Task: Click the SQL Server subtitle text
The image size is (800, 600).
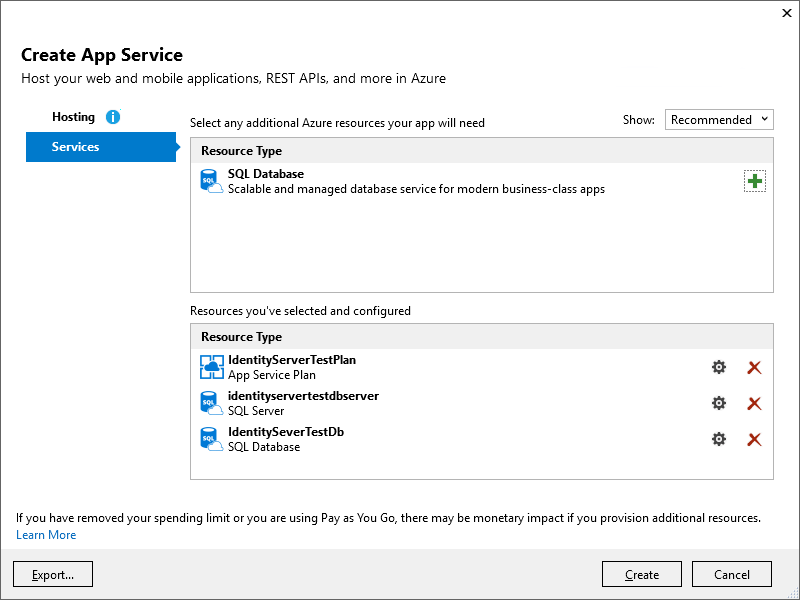Action: point(256,411)
